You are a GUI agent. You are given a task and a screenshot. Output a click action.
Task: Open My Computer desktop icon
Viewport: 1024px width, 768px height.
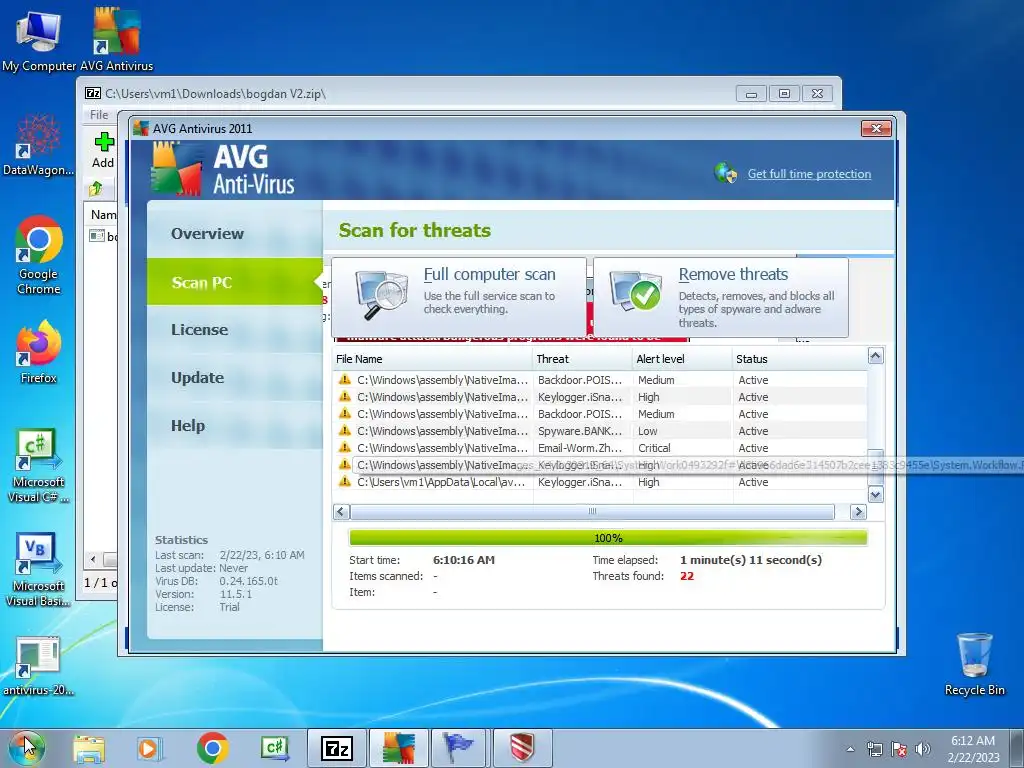pyautogui.click(x=39, y=40)
